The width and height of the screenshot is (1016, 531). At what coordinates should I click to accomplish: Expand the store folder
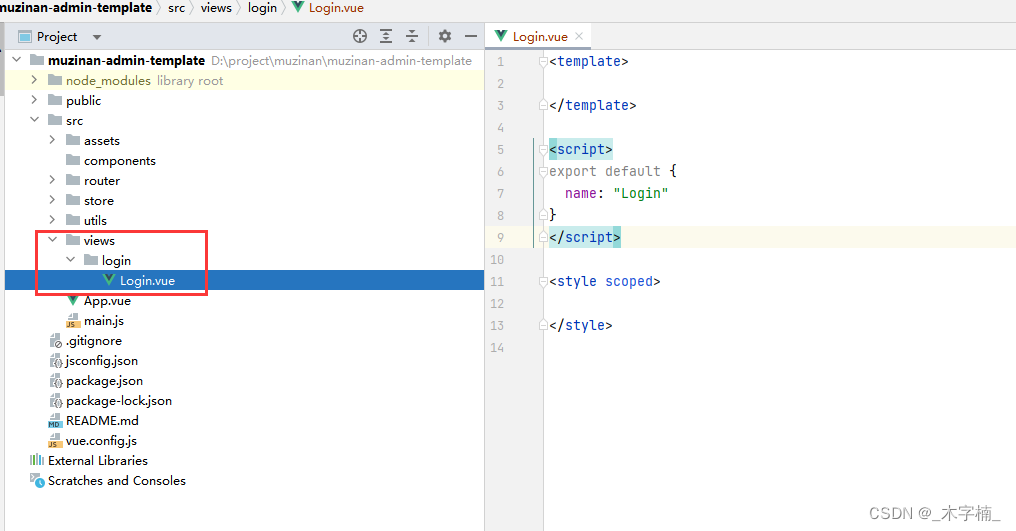click(x=52, y=200)
